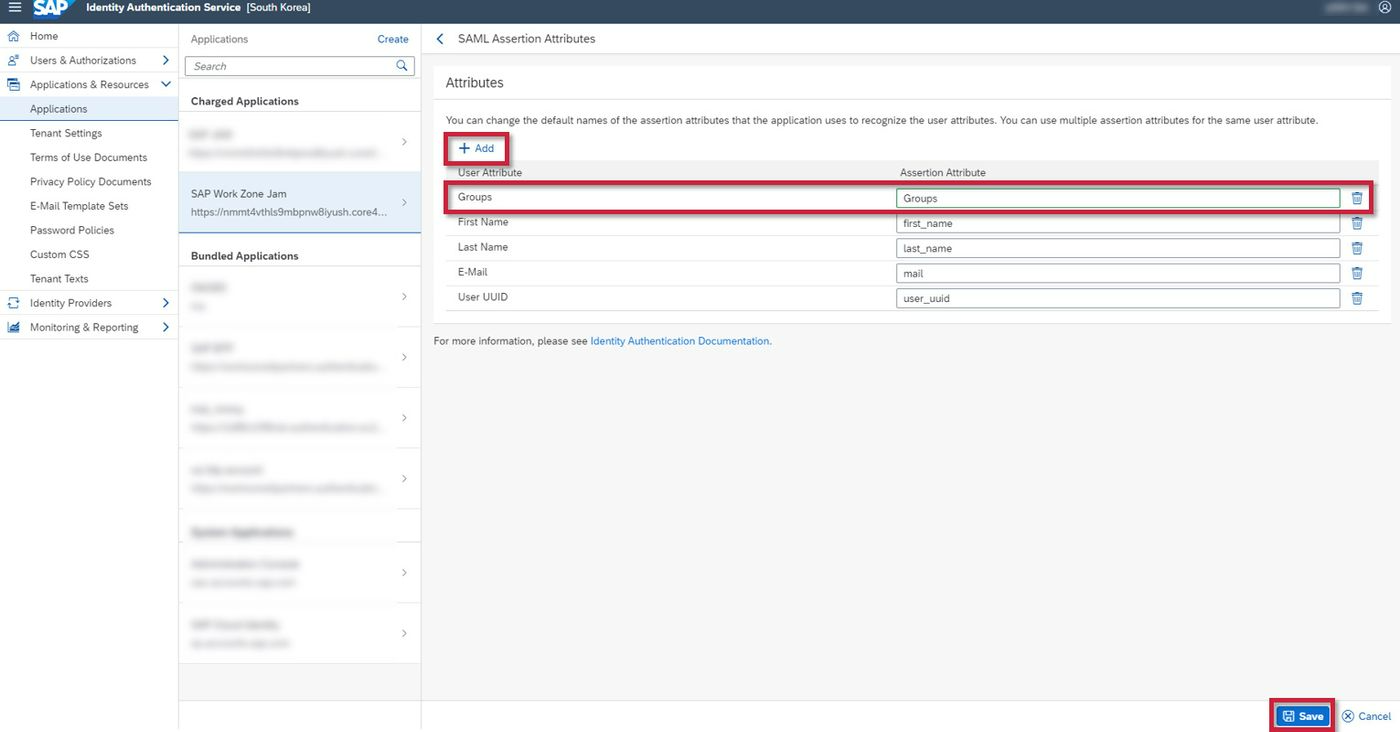Click the Save button

pos(1303,716)
